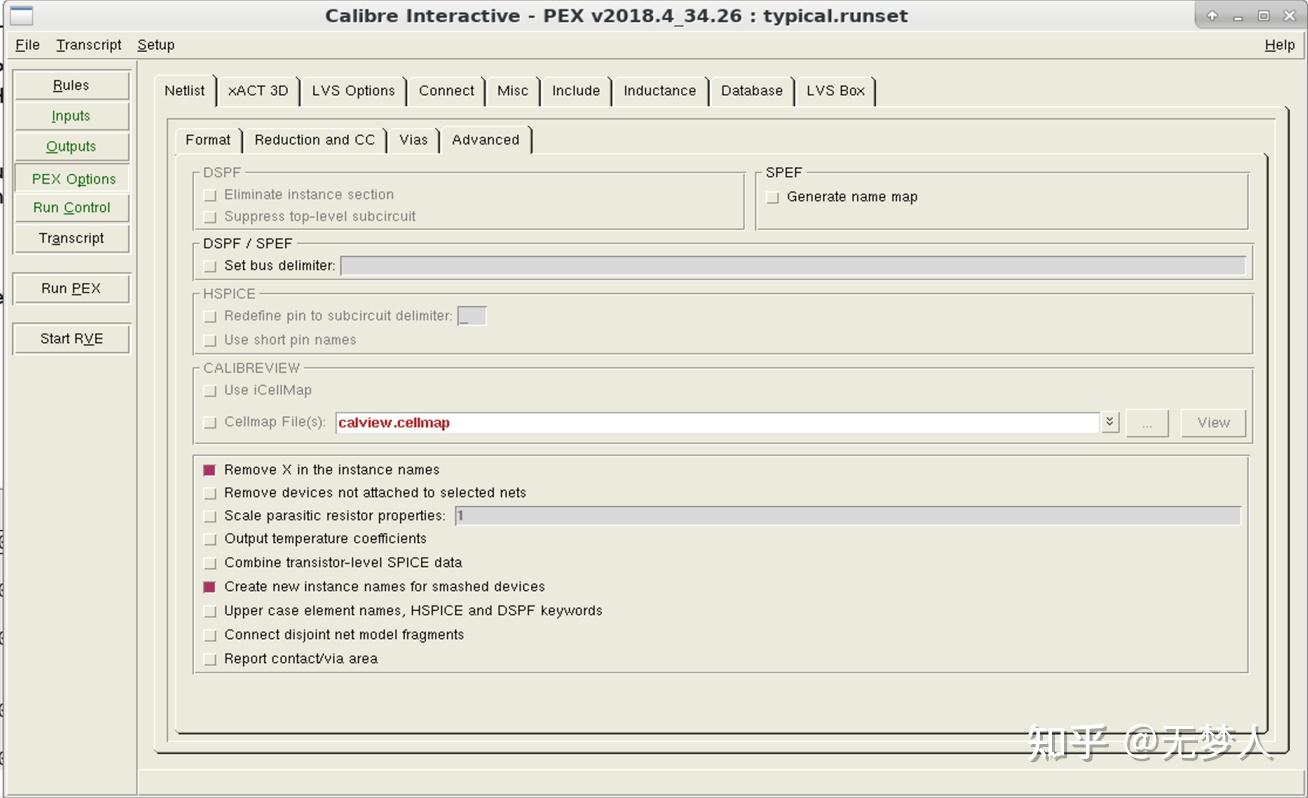Viewport: 1308px width, 798px height.
Task: Open the Setup menu
Action: tap(155, 44)
